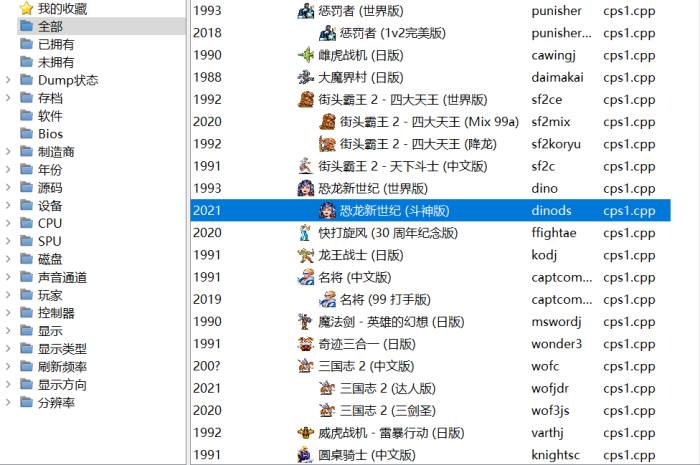Viewport: 700px width, 465px height.
Task: Click the 惩罚者 (1v2完美版) game icon
Action: click(x=327, y=33)
